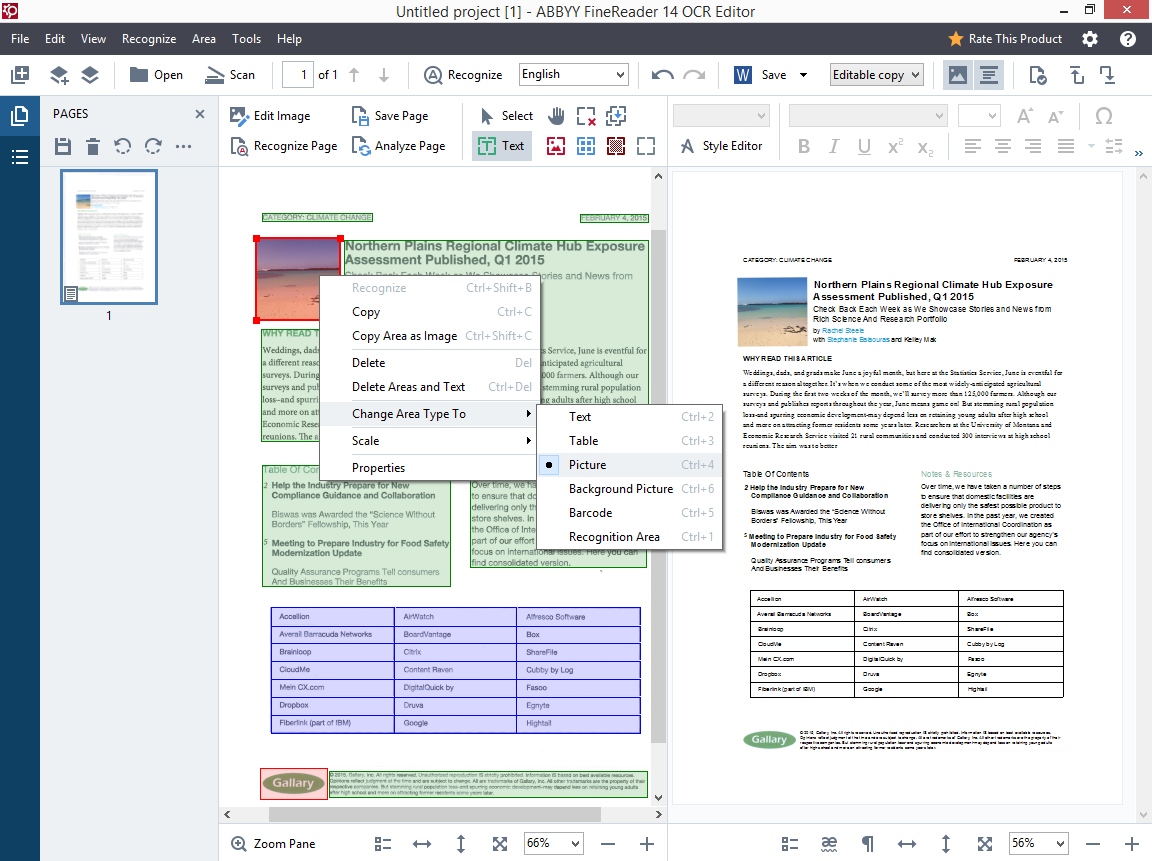Close the PAGES panel
The width and height of the screenshot is (1152, 861).
(200, 114)
